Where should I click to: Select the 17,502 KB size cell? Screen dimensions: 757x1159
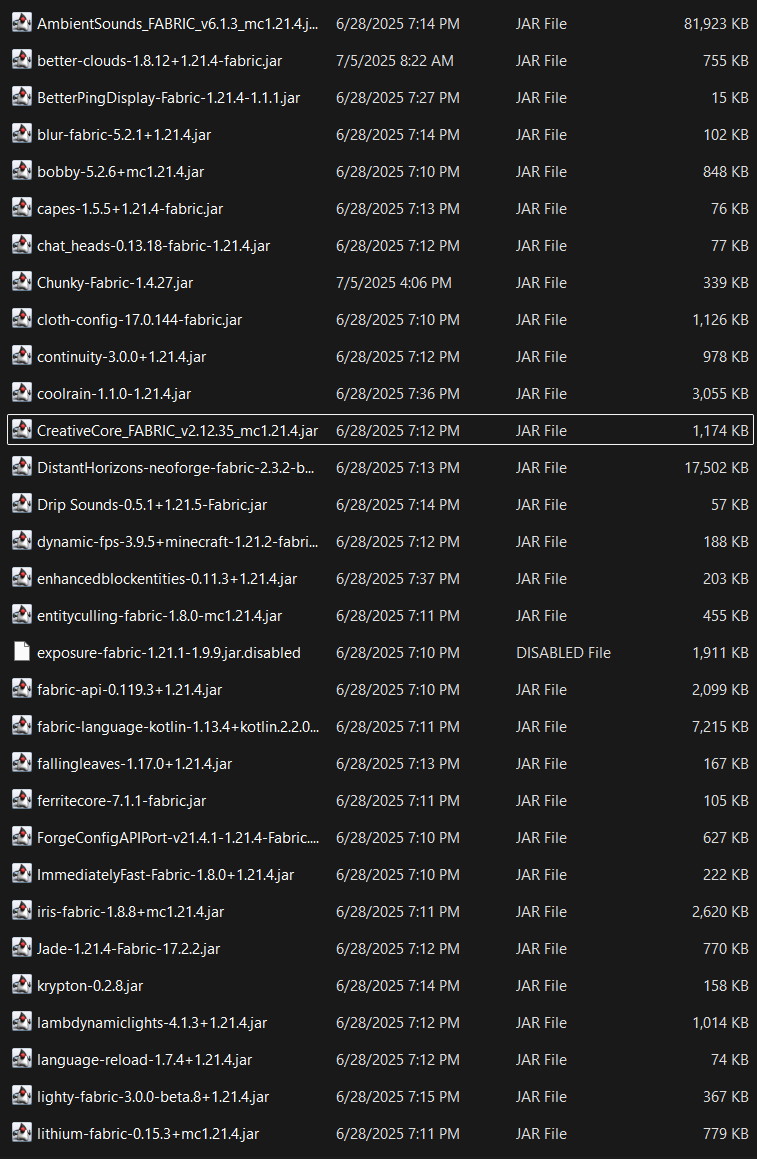(716, 468)
